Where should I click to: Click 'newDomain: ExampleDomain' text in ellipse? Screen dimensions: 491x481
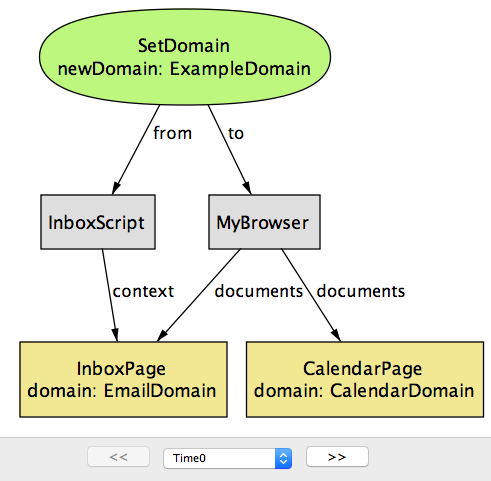(184, 69)
